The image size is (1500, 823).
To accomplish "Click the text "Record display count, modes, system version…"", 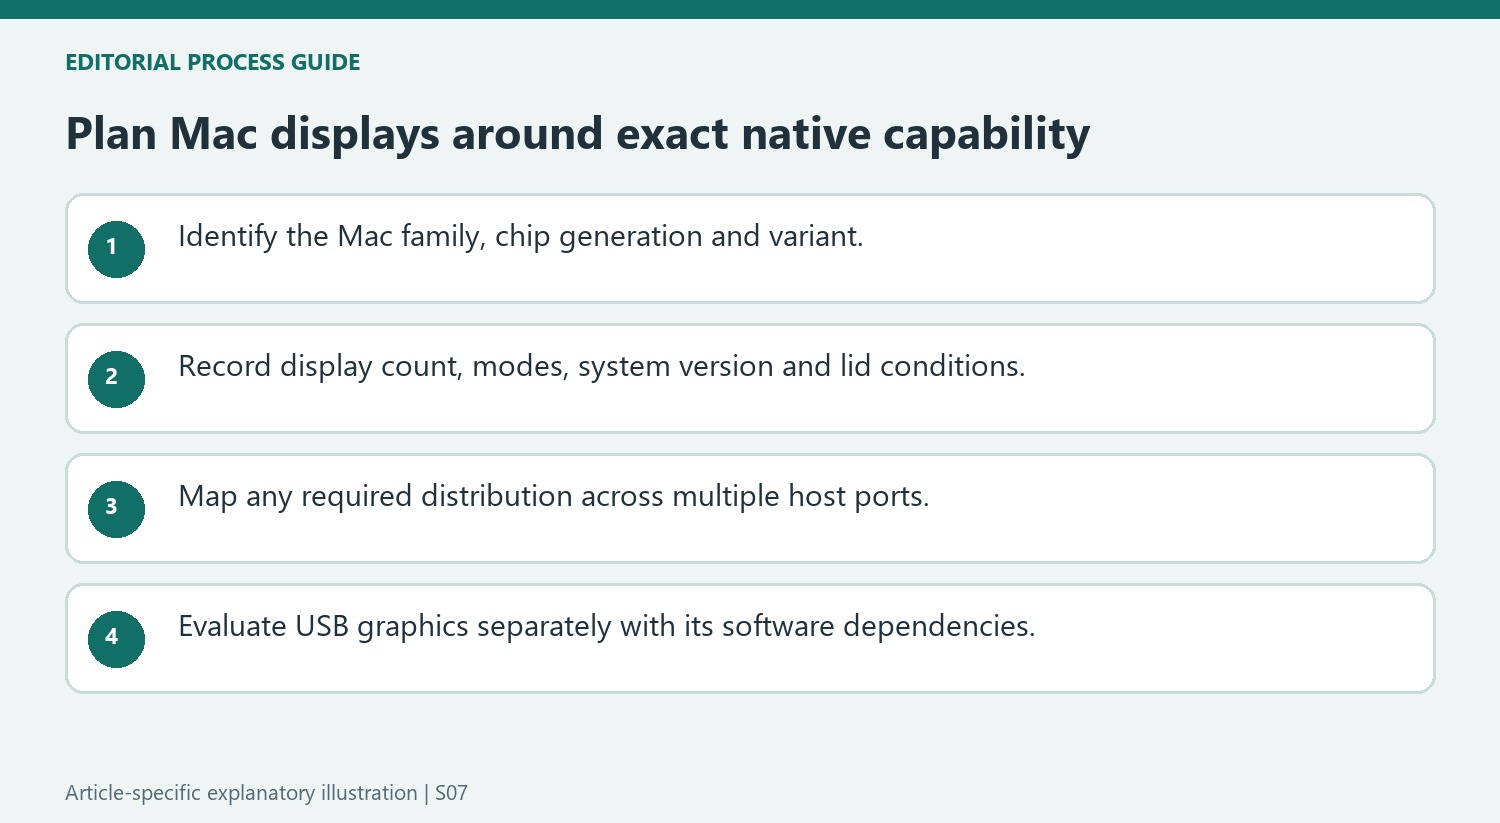I will [x=602, y=367].
